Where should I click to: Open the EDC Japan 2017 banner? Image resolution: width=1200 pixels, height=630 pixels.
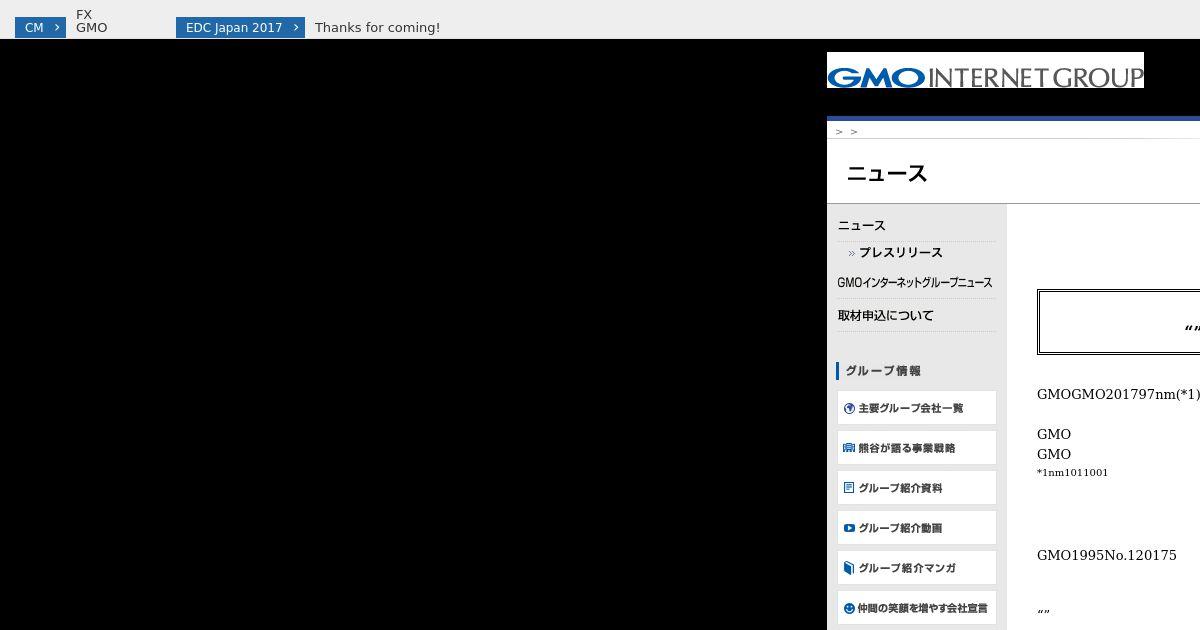coord(240,28)
